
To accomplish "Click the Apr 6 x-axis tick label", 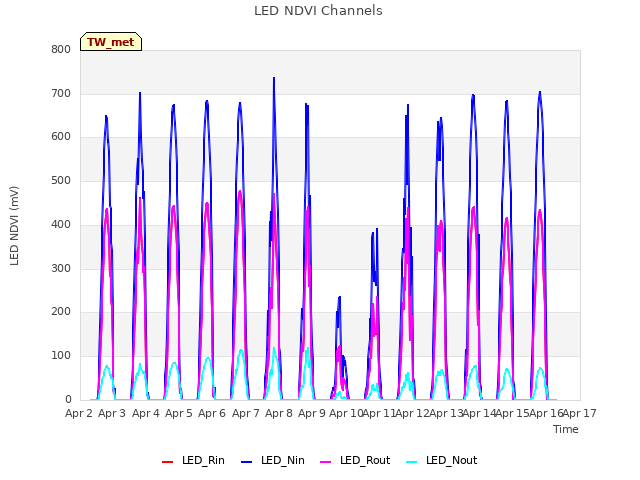I will click(x=212, y=413).
